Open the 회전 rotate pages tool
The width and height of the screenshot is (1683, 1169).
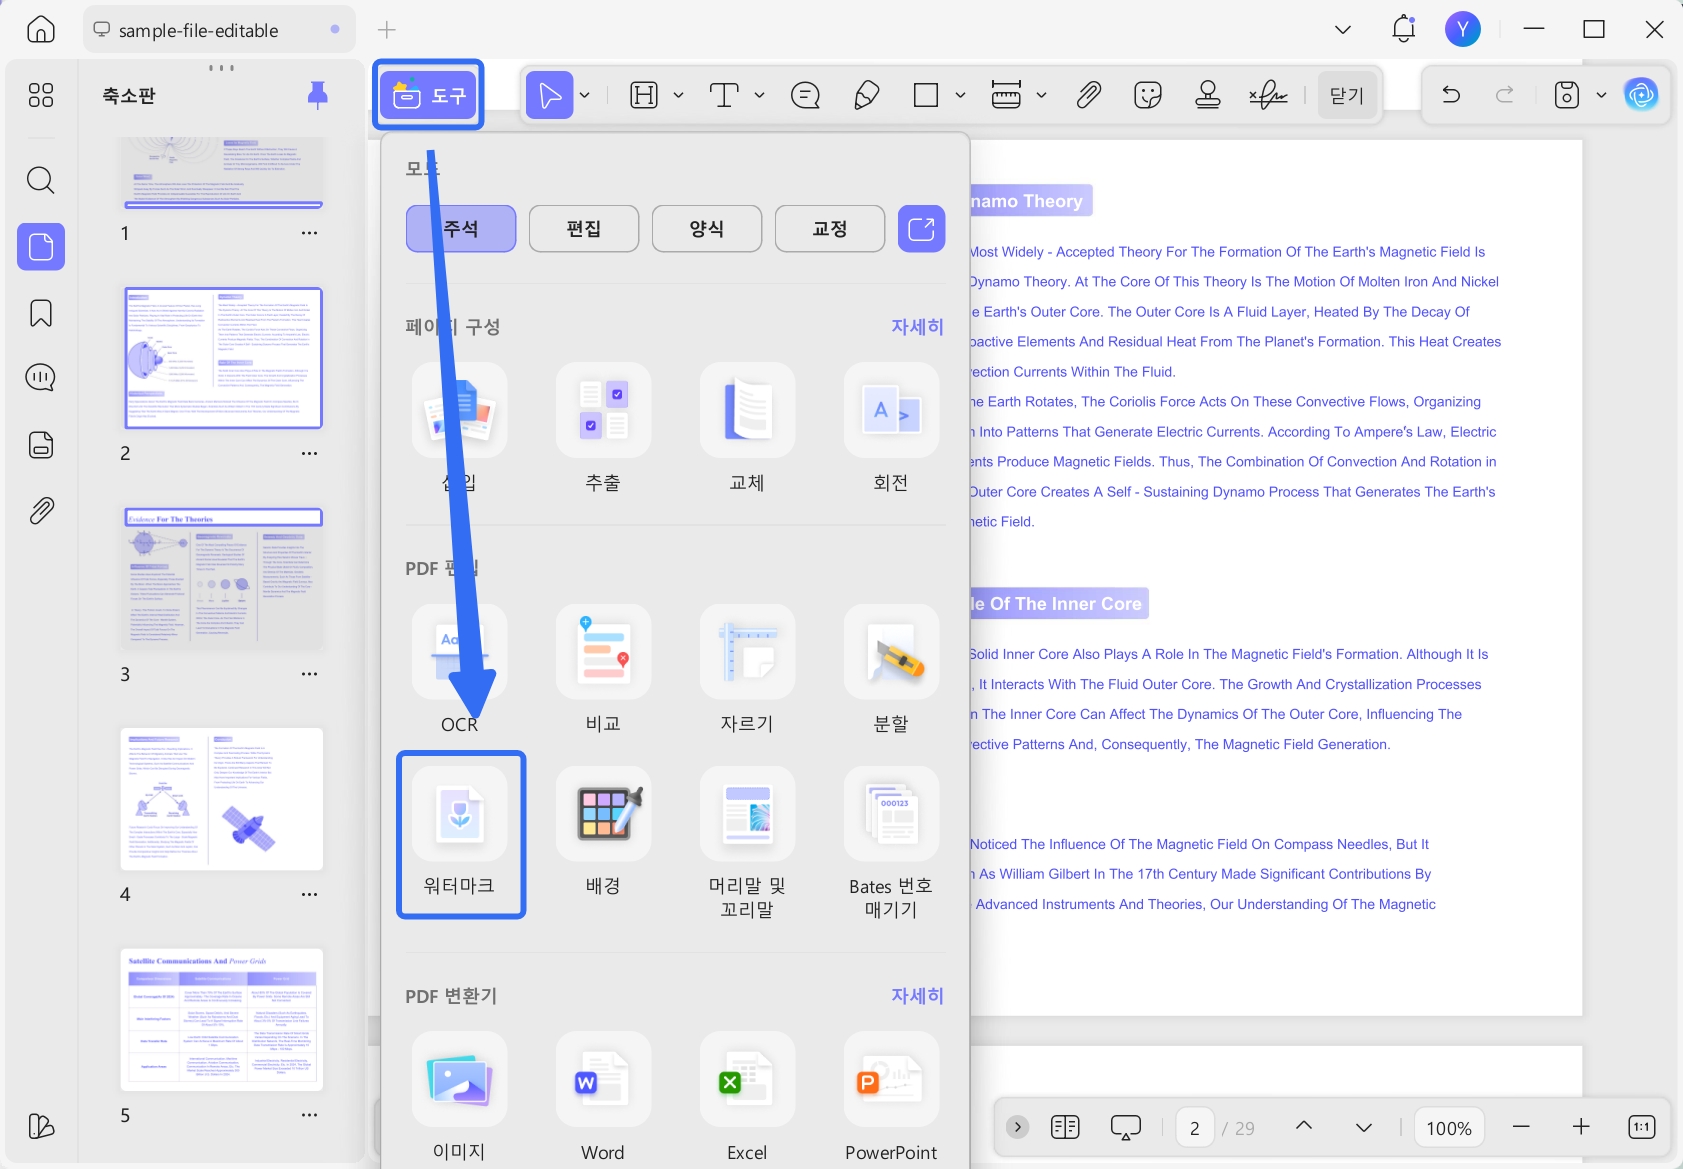click(891, 428)
